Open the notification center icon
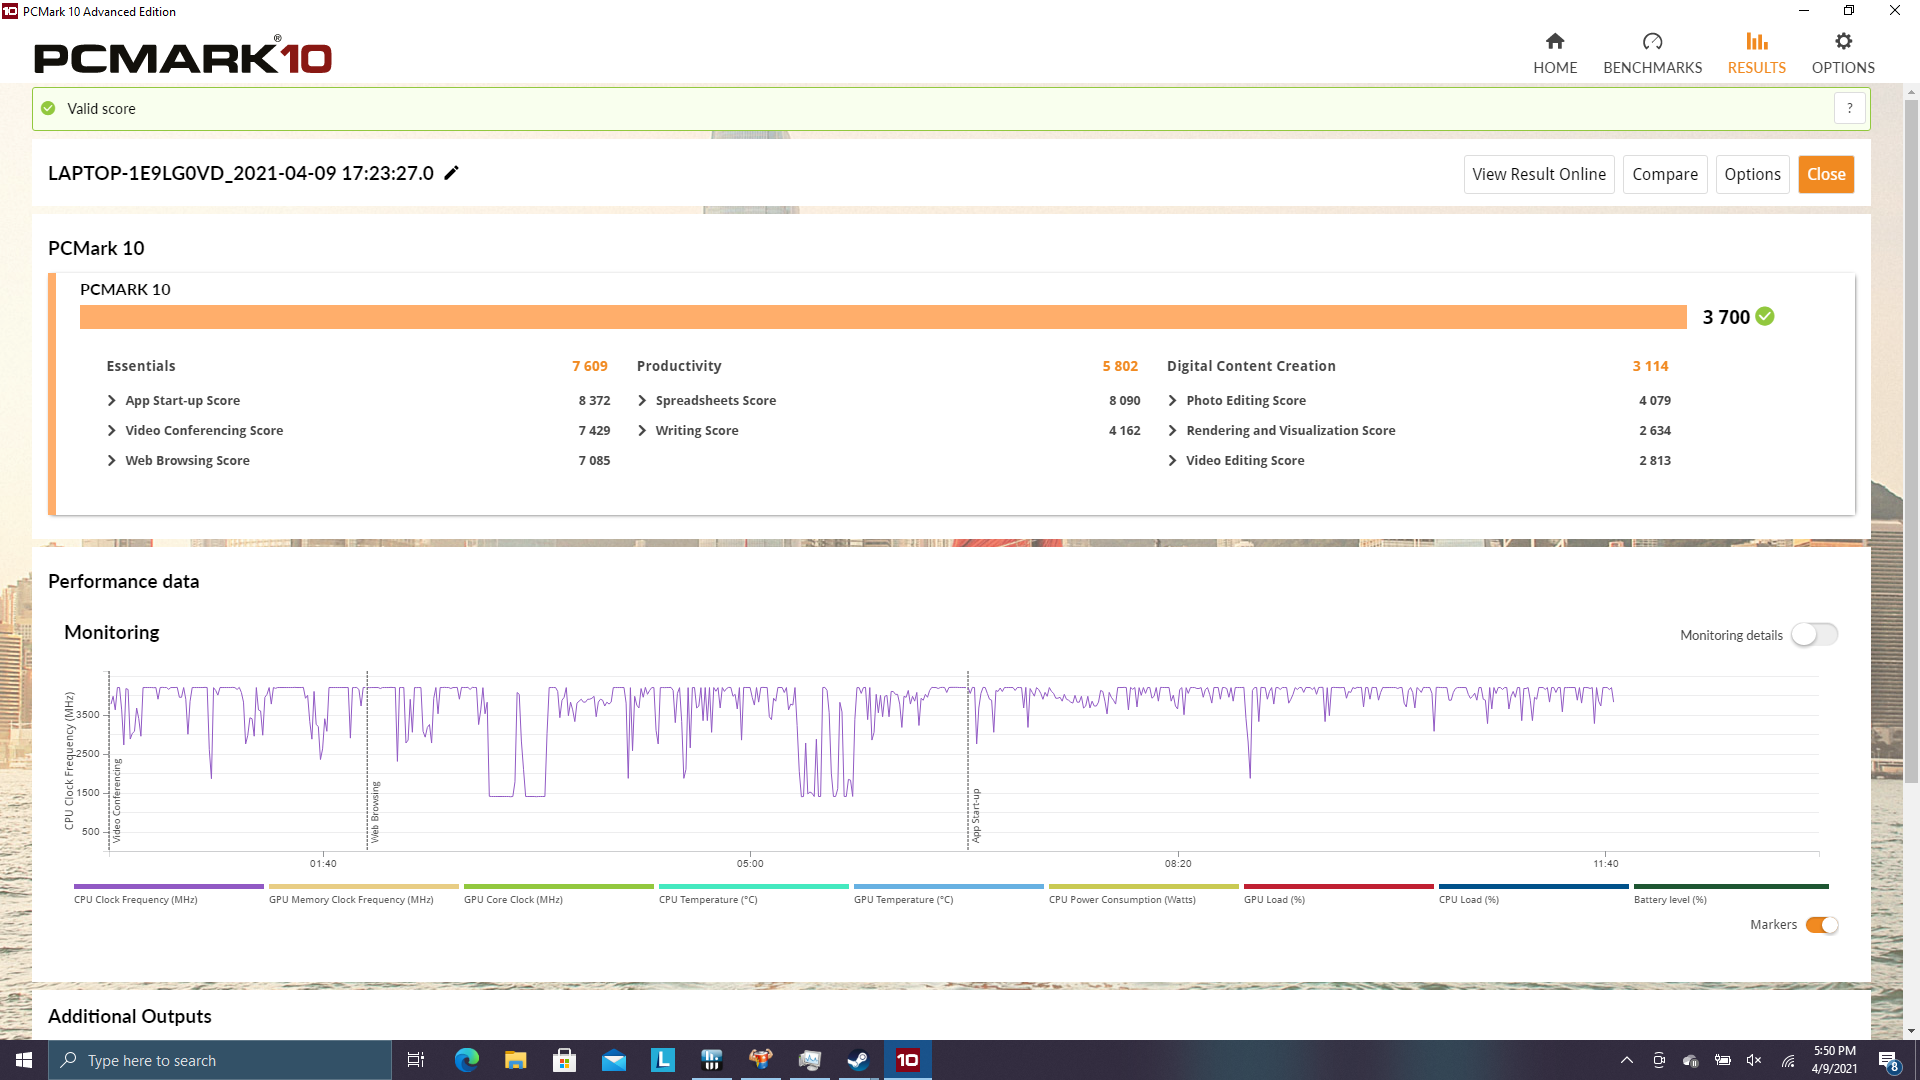 (x=1889, y=1061)
